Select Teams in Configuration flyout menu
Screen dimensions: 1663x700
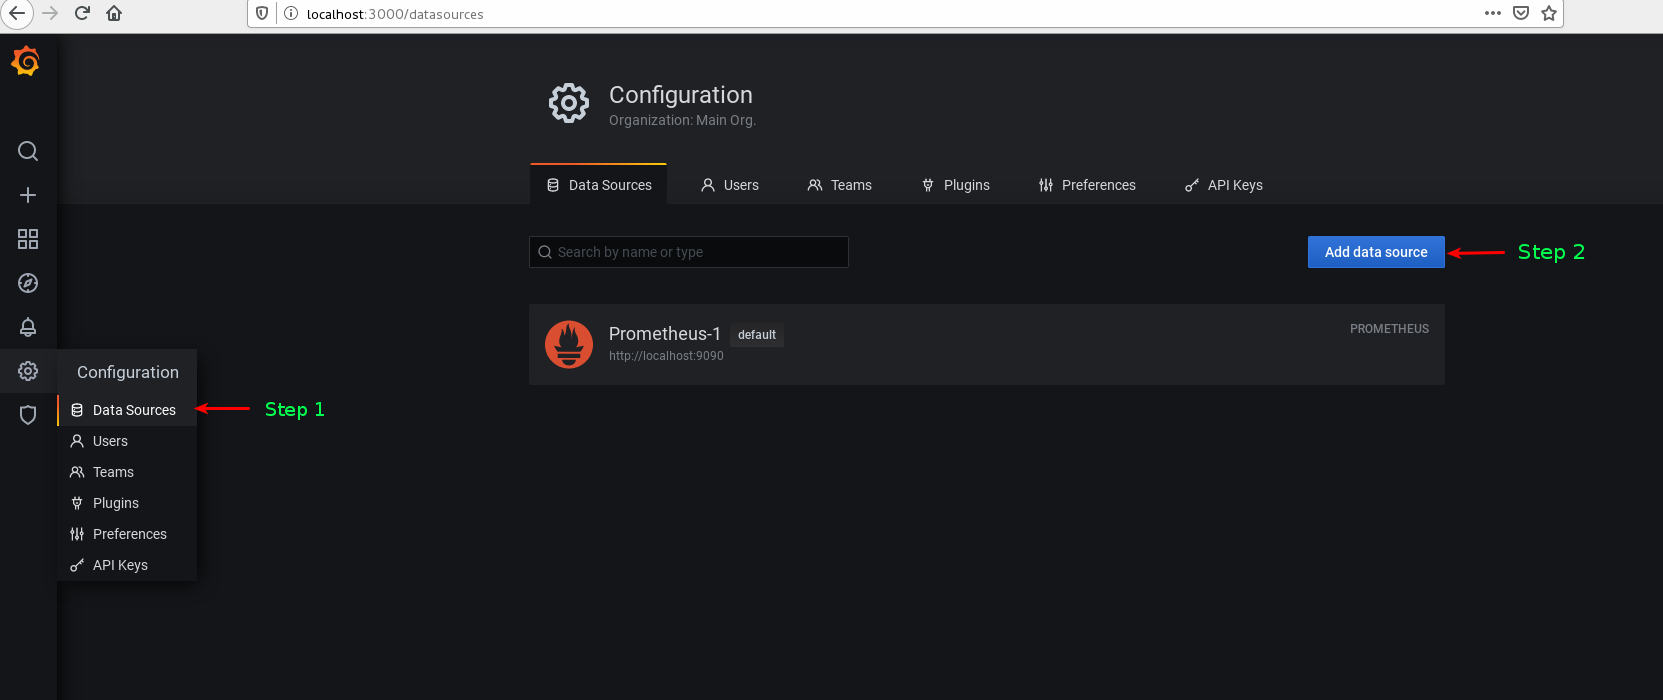[x=113, y=472]
